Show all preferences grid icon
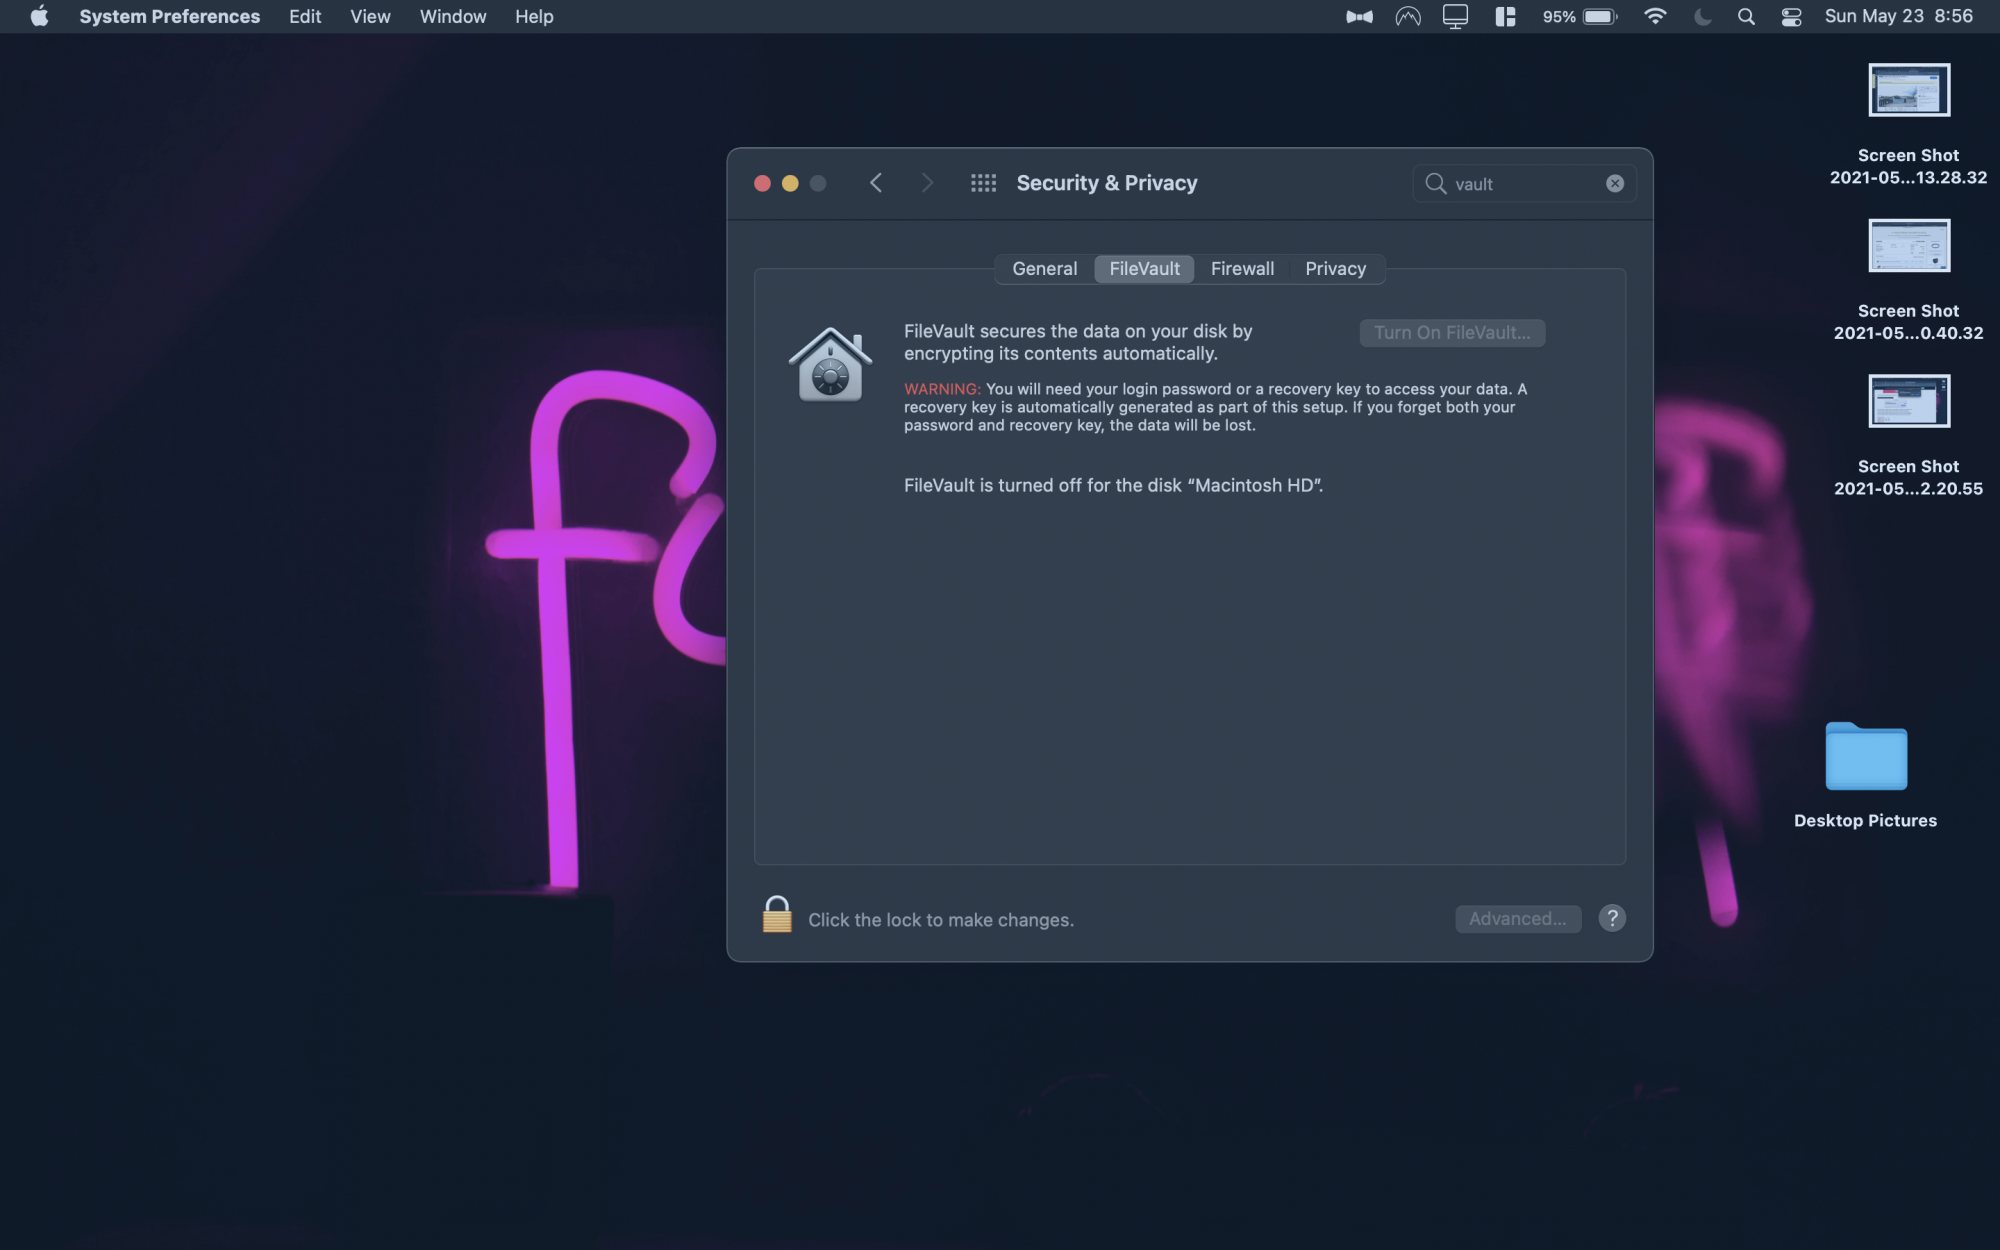 [983, 183]
